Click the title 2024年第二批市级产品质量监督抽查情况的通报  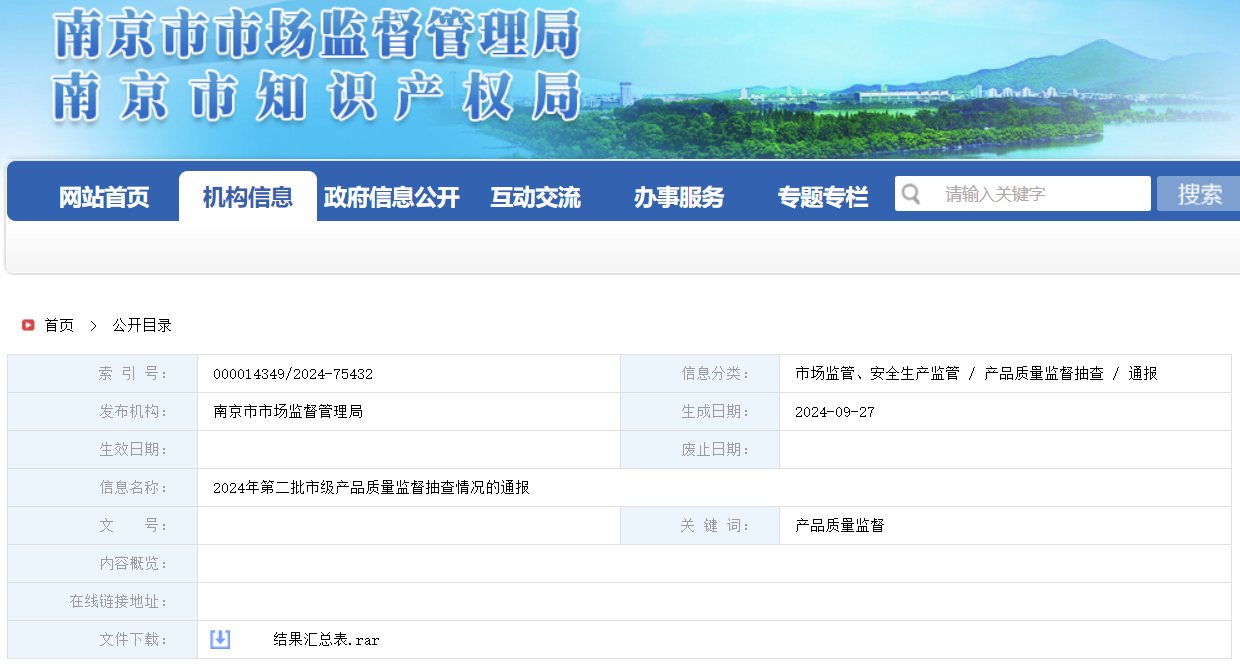pos(371,488)
